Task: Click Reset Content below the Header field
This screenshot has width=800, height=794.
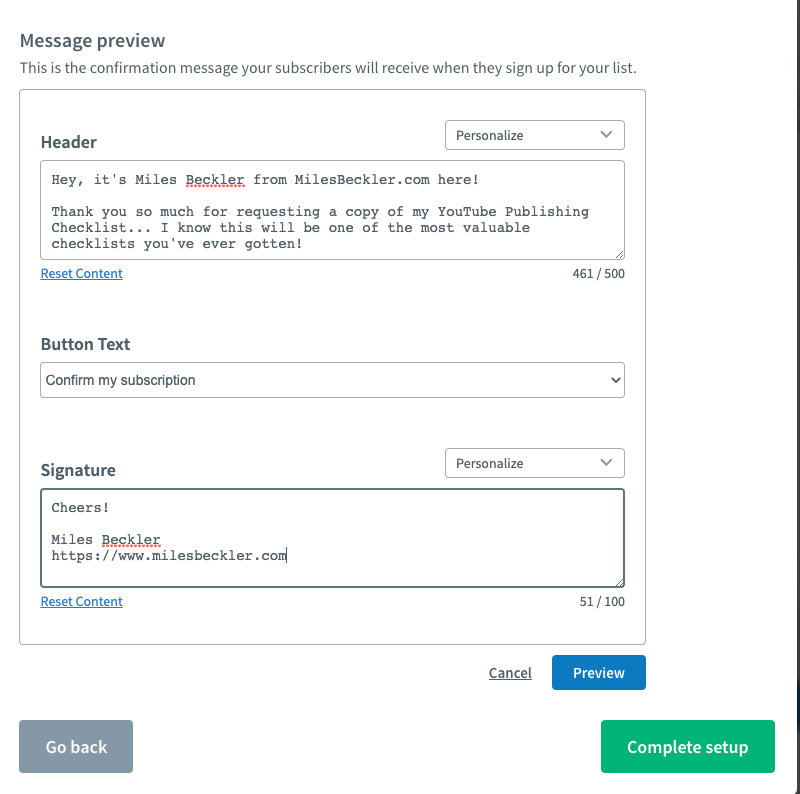Action: pos(82,274)
